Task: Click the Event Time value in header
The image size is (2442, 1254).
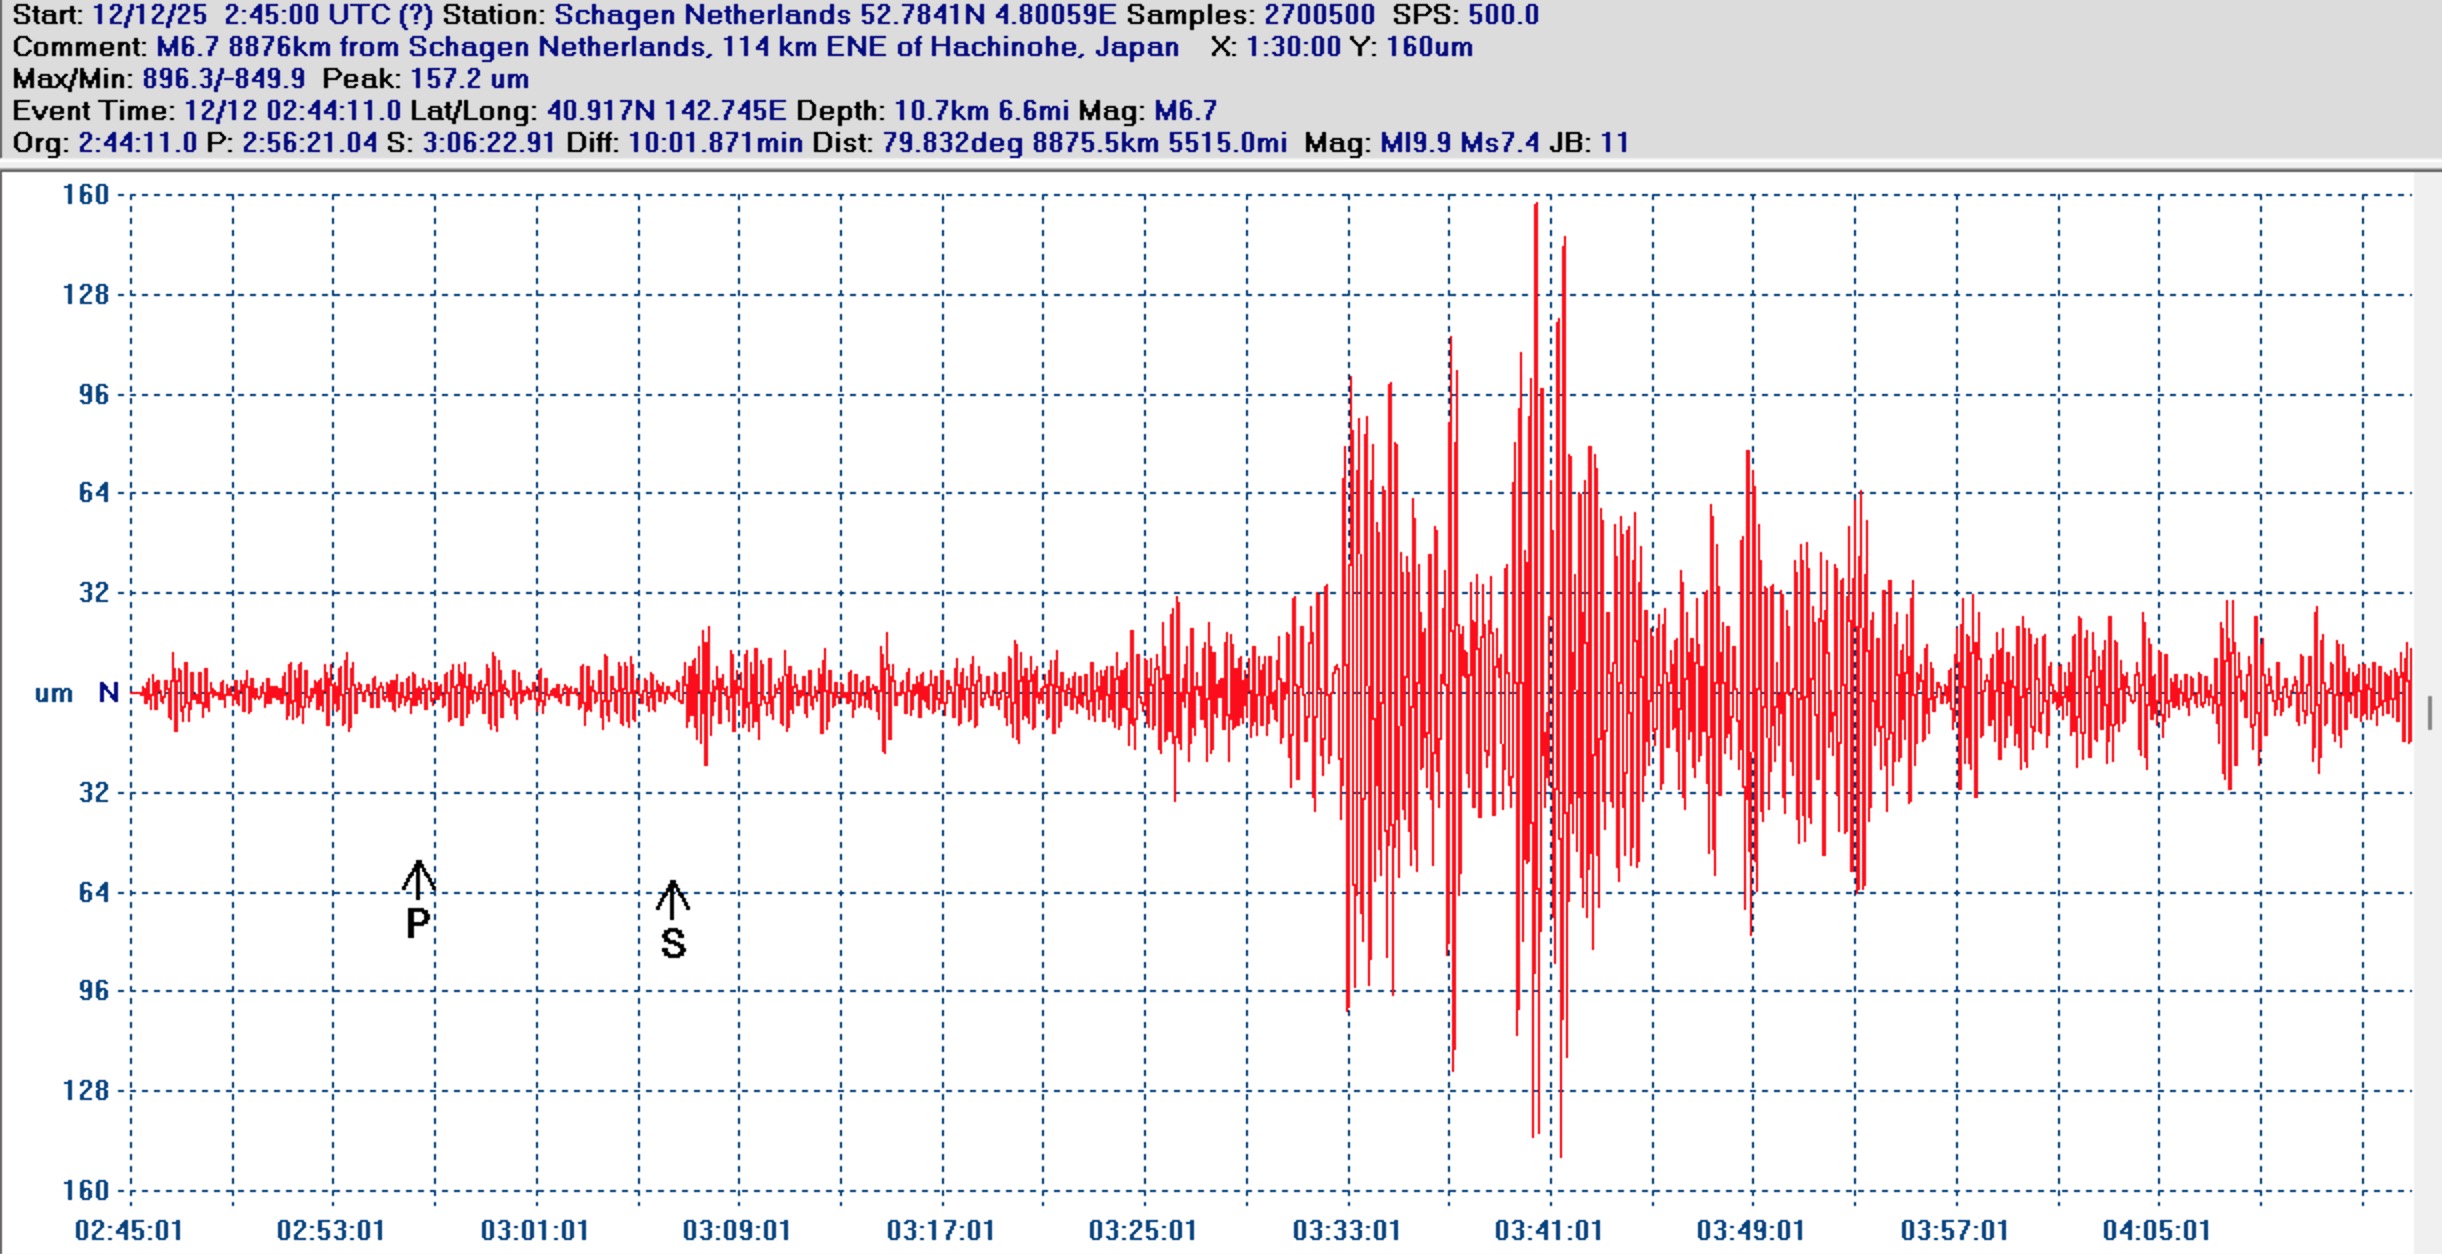Action: [293, 111]
